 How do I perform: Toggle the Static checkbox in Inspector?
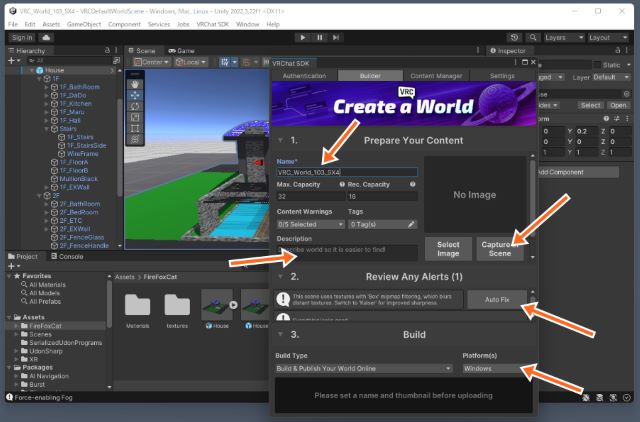pyautogui.click(x=597, y=65)
